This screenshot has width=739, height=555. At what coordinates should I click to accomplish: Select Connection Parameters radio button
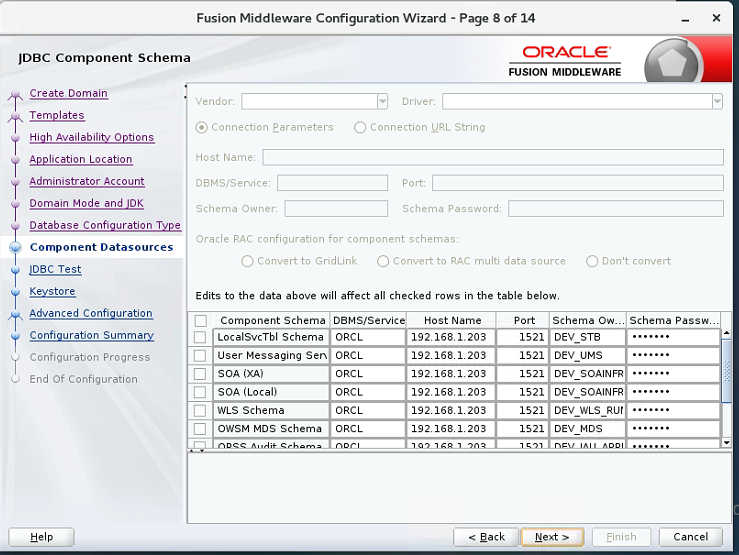coord(201,128)
